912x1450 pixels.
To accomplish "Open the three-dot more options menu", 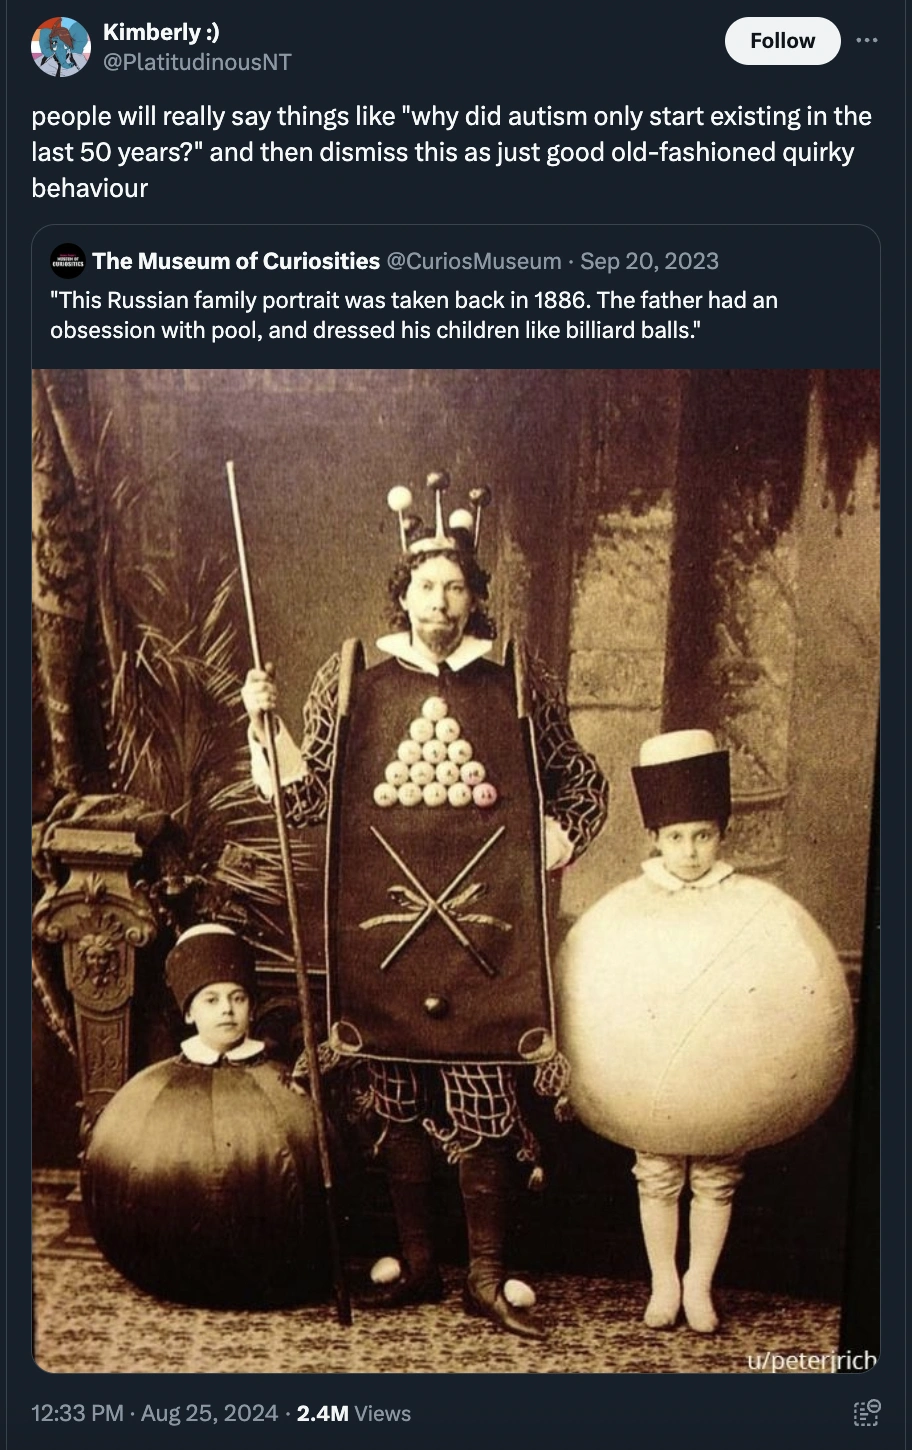I will pyautogui.click(x=865, y=41).
